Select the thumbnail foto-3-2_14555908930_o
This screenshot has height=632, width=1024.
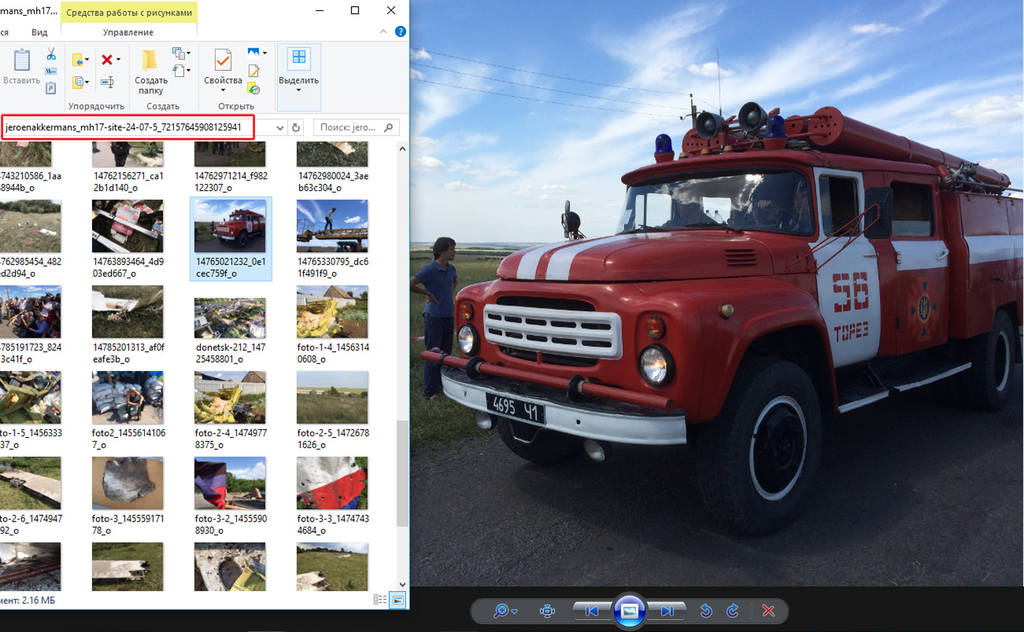[231, 496]
